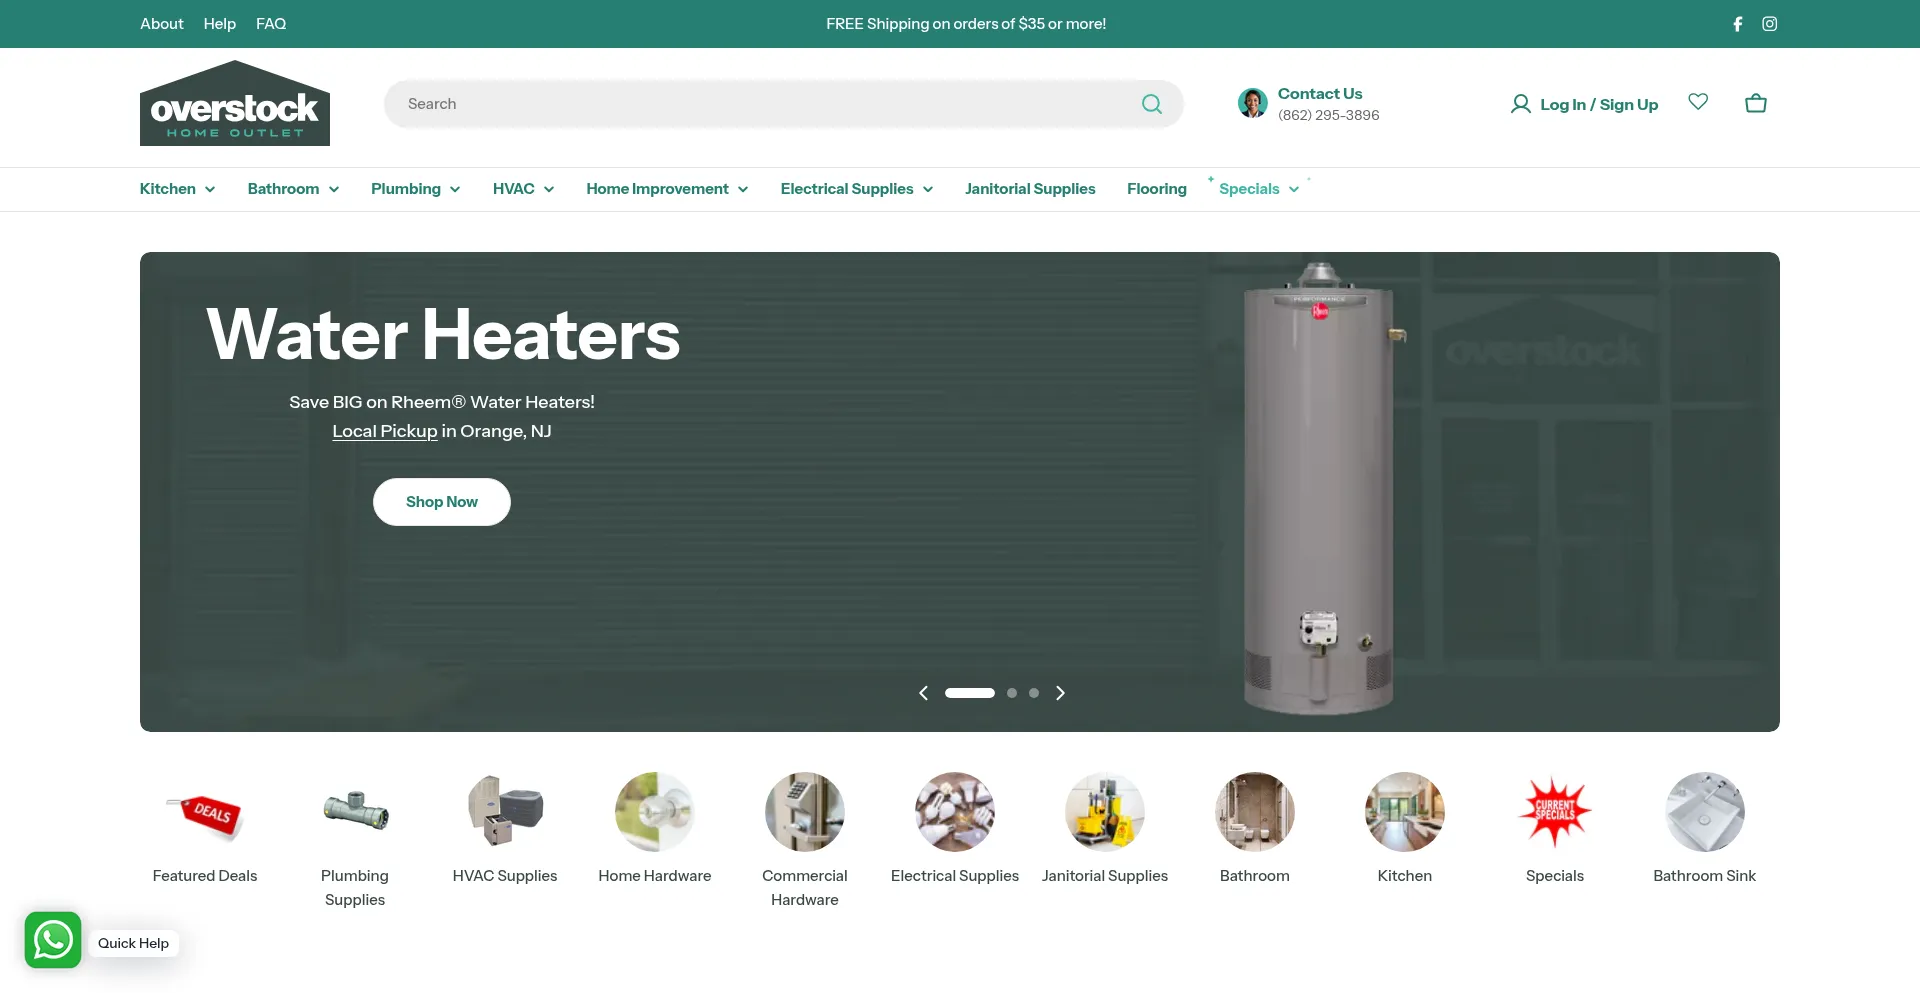Open the Electrical Supplies category image

coord(955,812)
